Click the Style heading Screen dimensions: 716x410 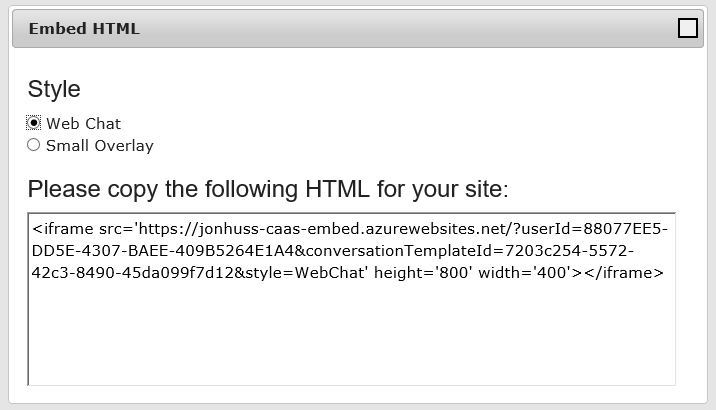[54, 89]
